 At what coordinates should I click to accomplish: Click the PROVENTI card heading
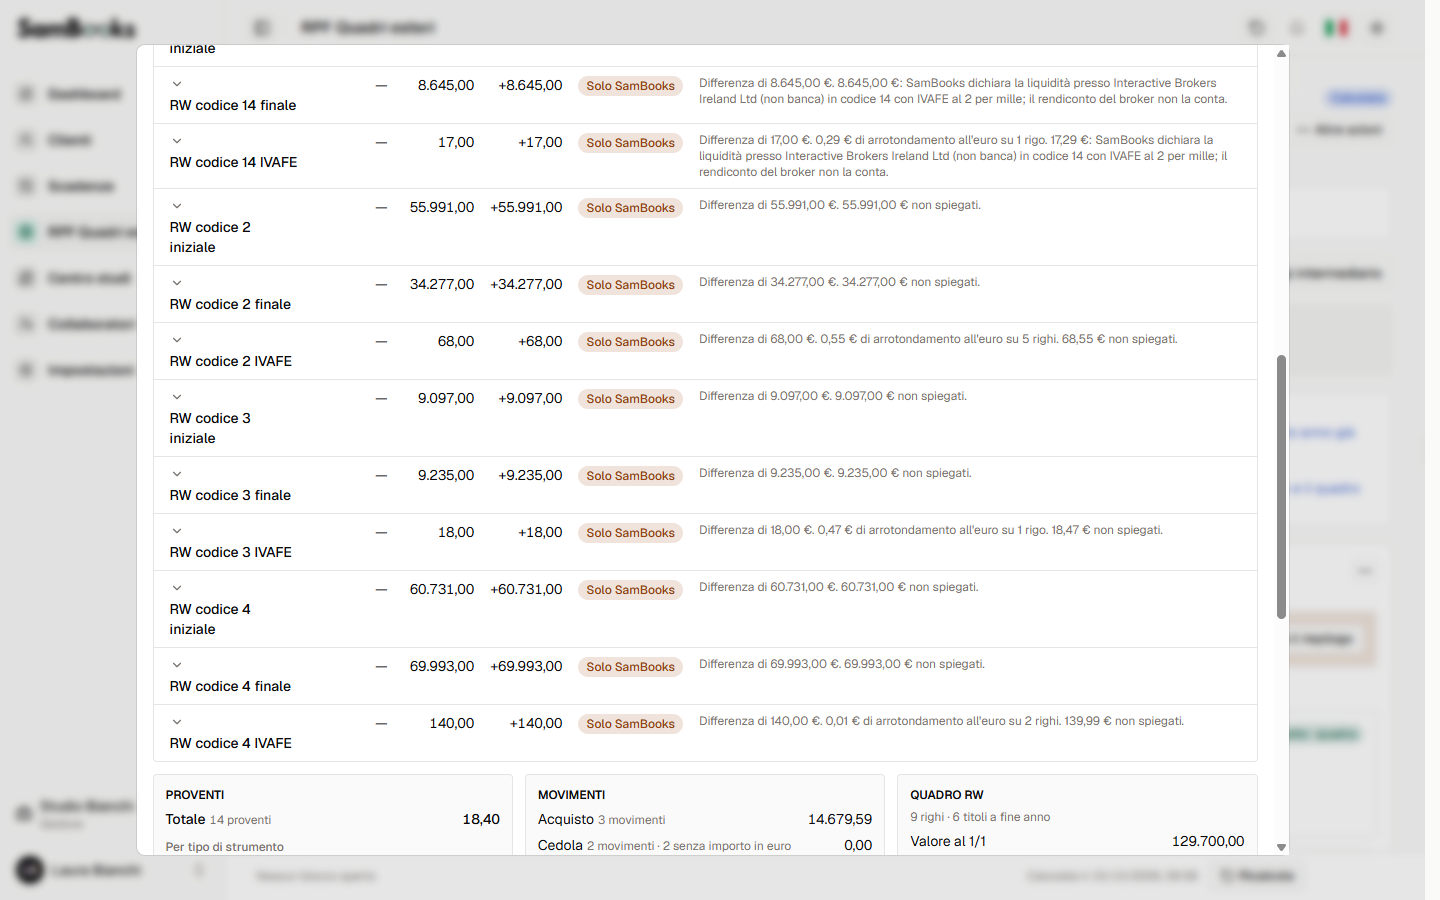(195, 795)
